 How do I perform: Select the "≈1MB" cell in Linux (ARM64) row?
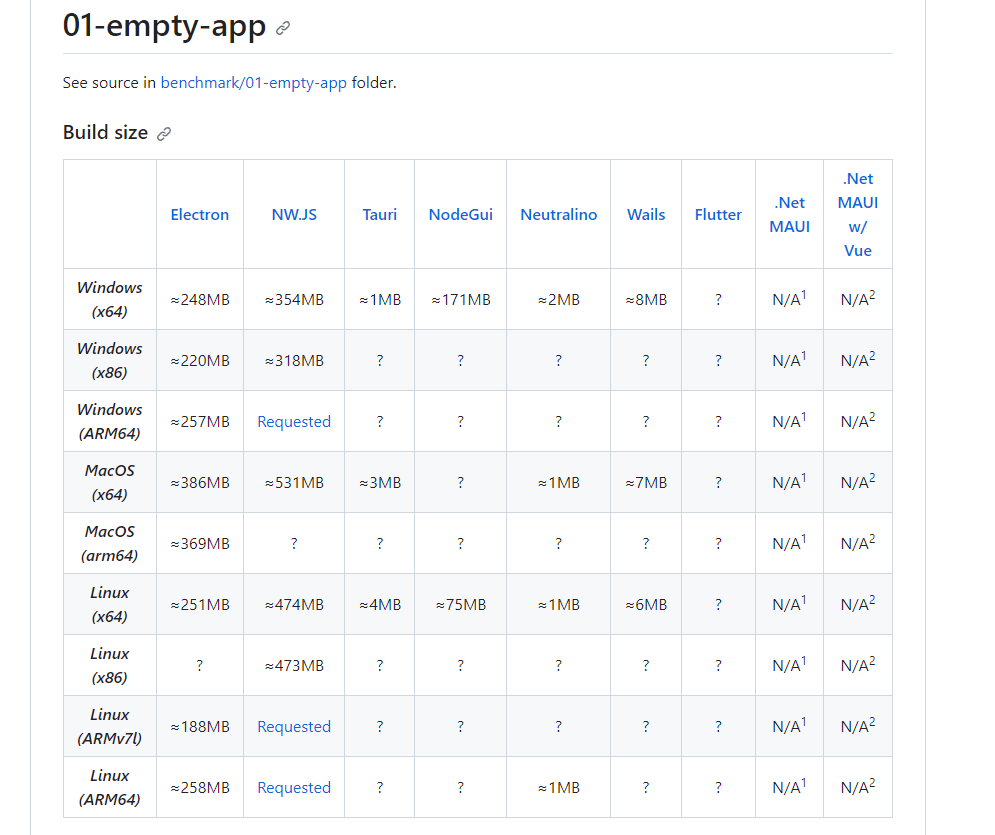click(x=558, y=787)
